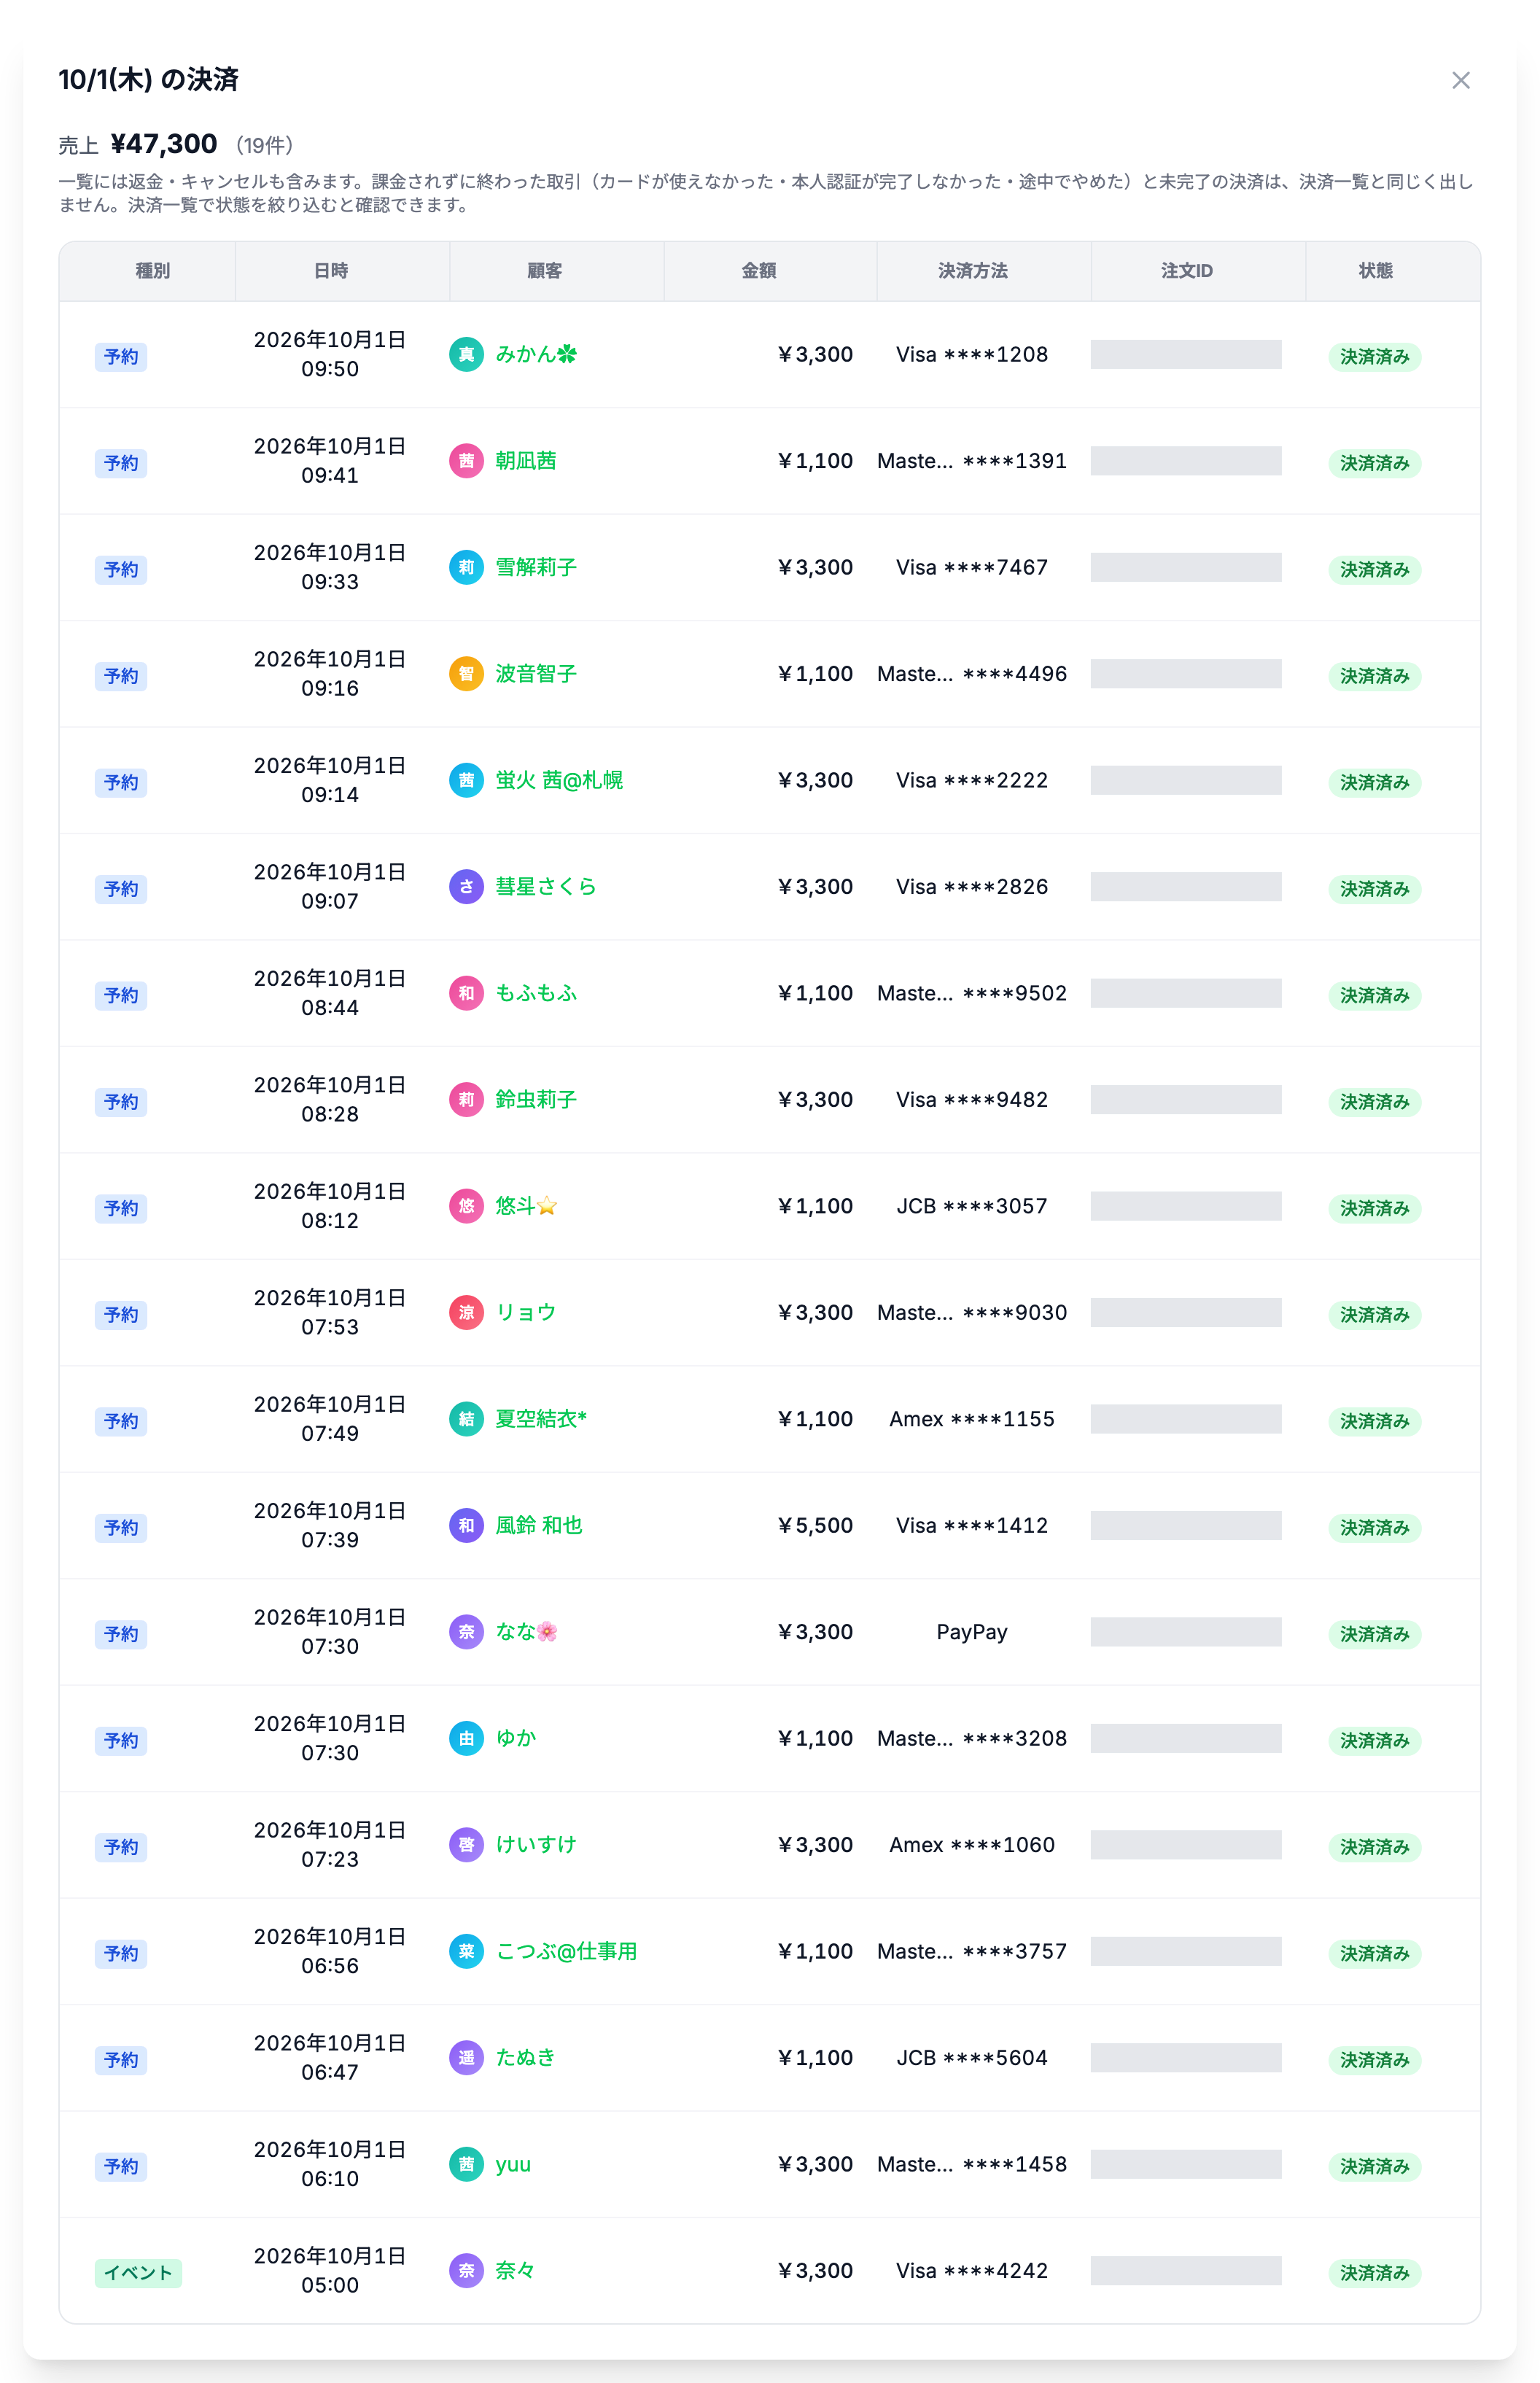The width and height of the screenshot is (1540, 2383).
Task: Click avatar icon next to 夏空結衣*
Action: (466, 1419)
